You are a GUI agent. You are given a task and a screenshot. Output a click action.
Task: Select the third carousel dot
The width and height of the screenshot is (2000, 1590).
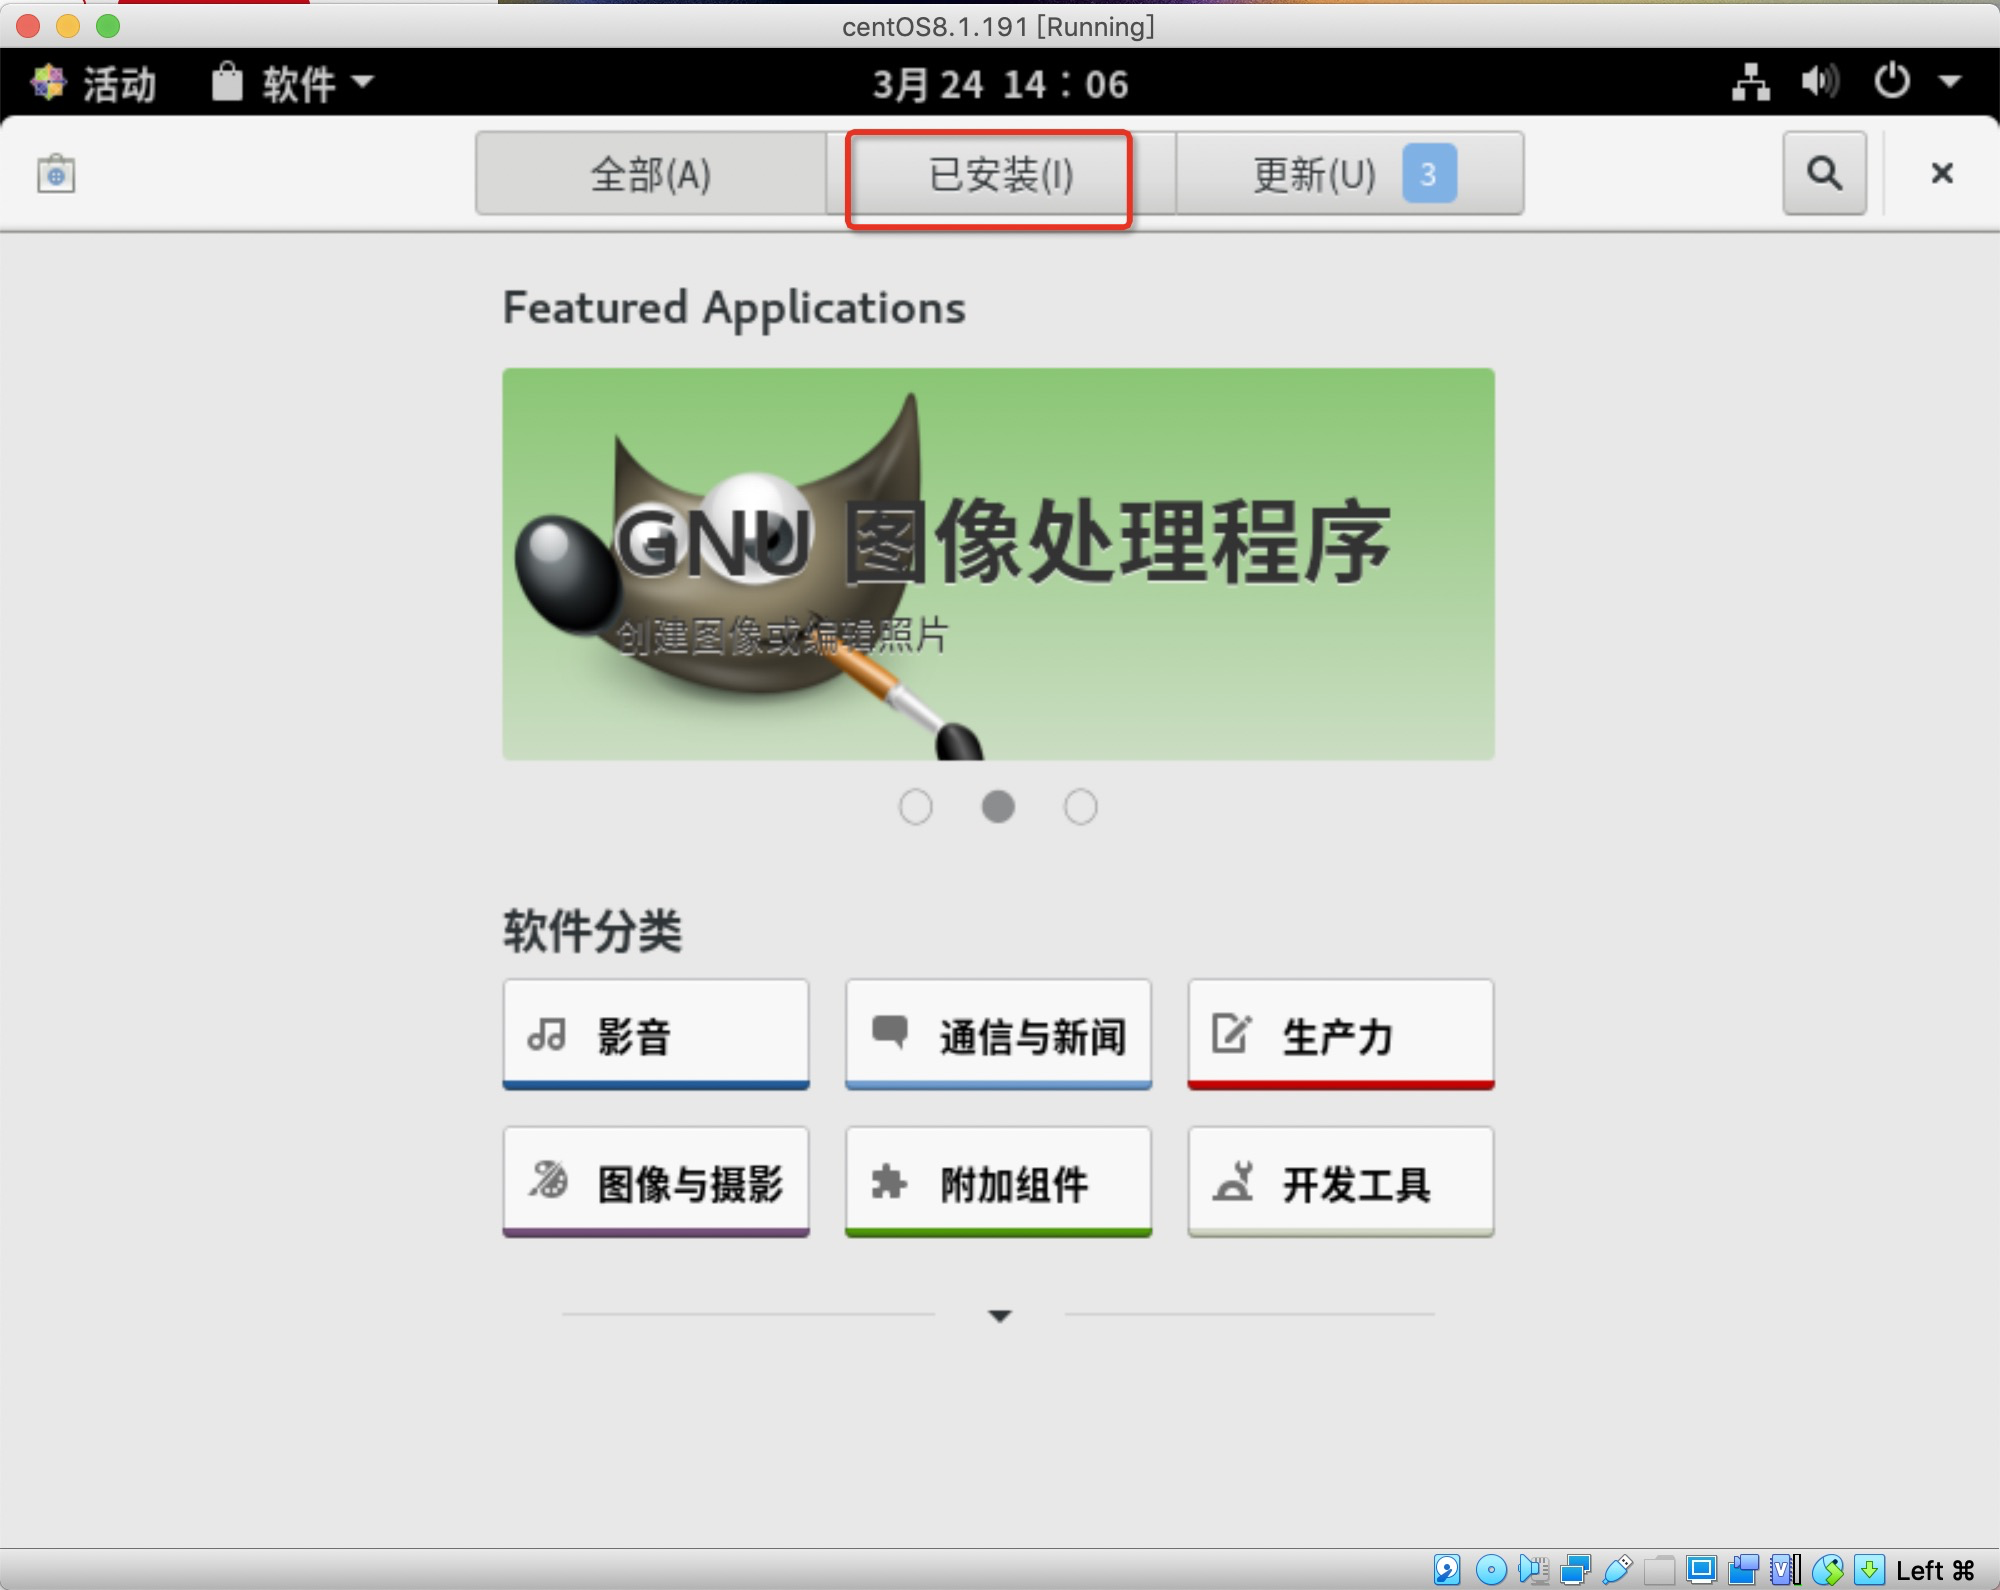tap(1081, 807)
